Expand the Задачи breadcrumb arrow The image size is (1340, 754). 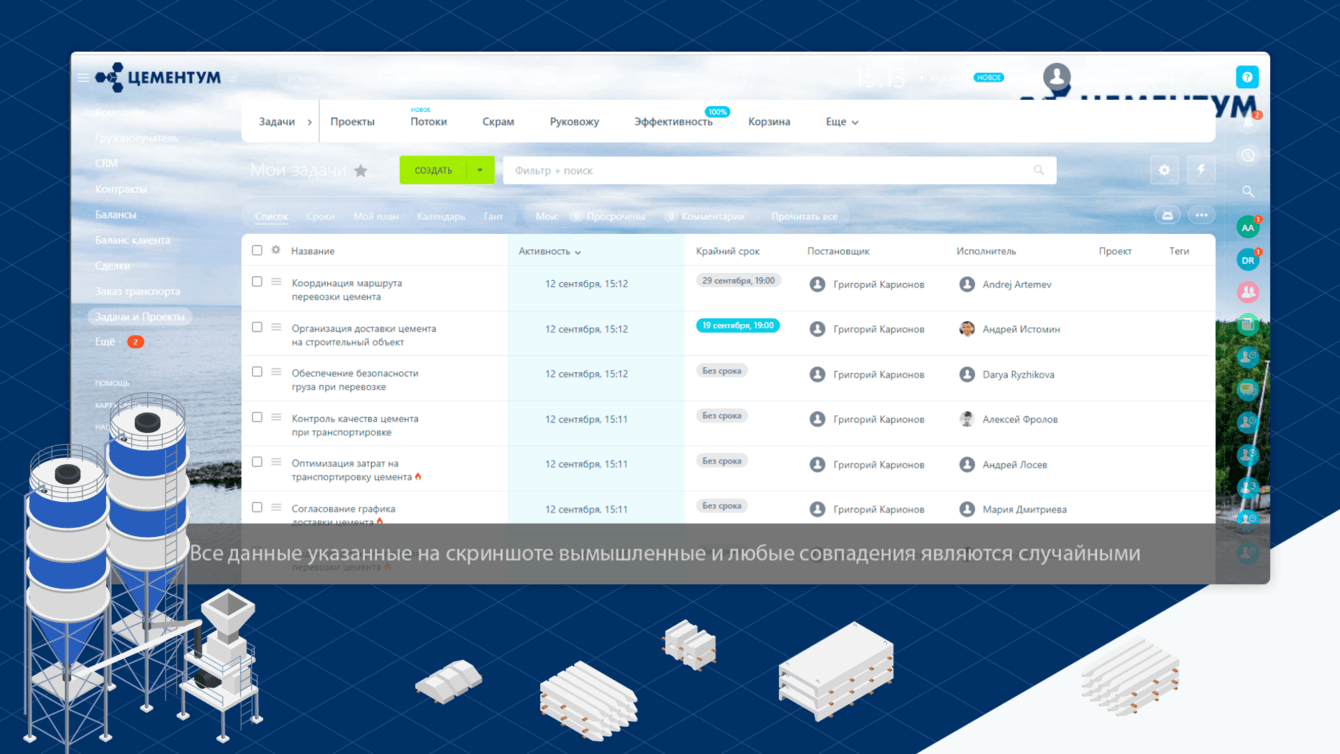(x=310, y=122)
